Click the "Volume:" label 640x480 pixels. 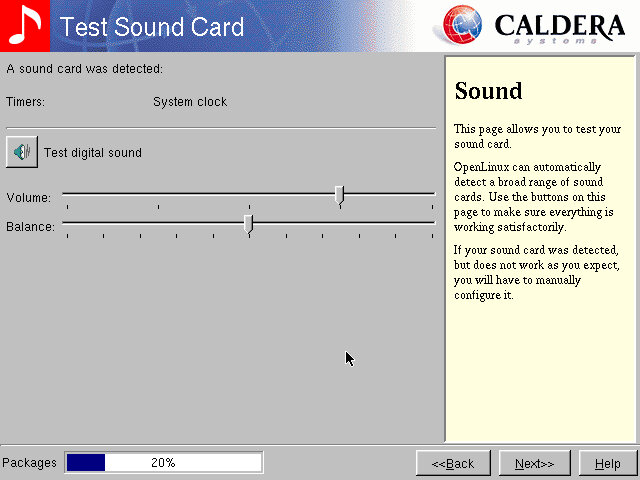(x=28, y=198)
